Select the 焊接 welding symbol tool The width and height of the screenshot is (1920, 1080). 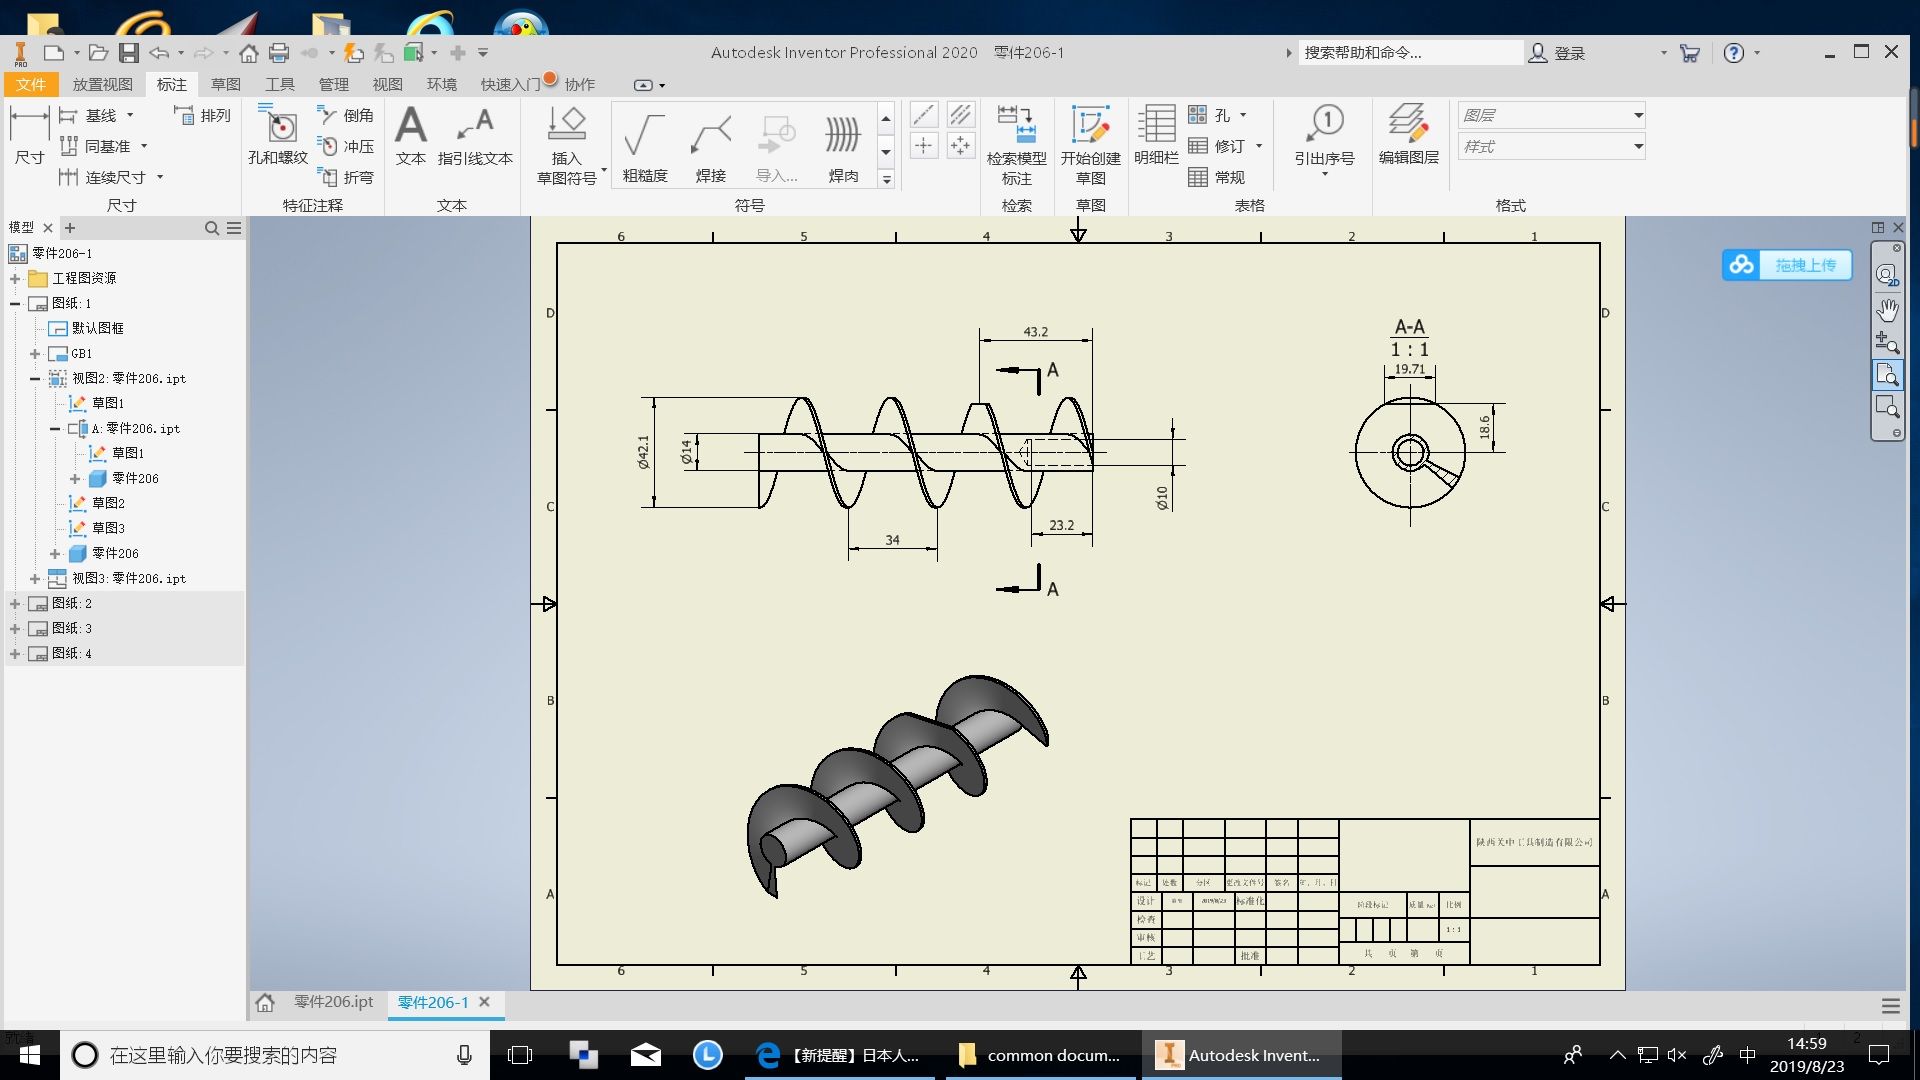(x=711, y=146)
